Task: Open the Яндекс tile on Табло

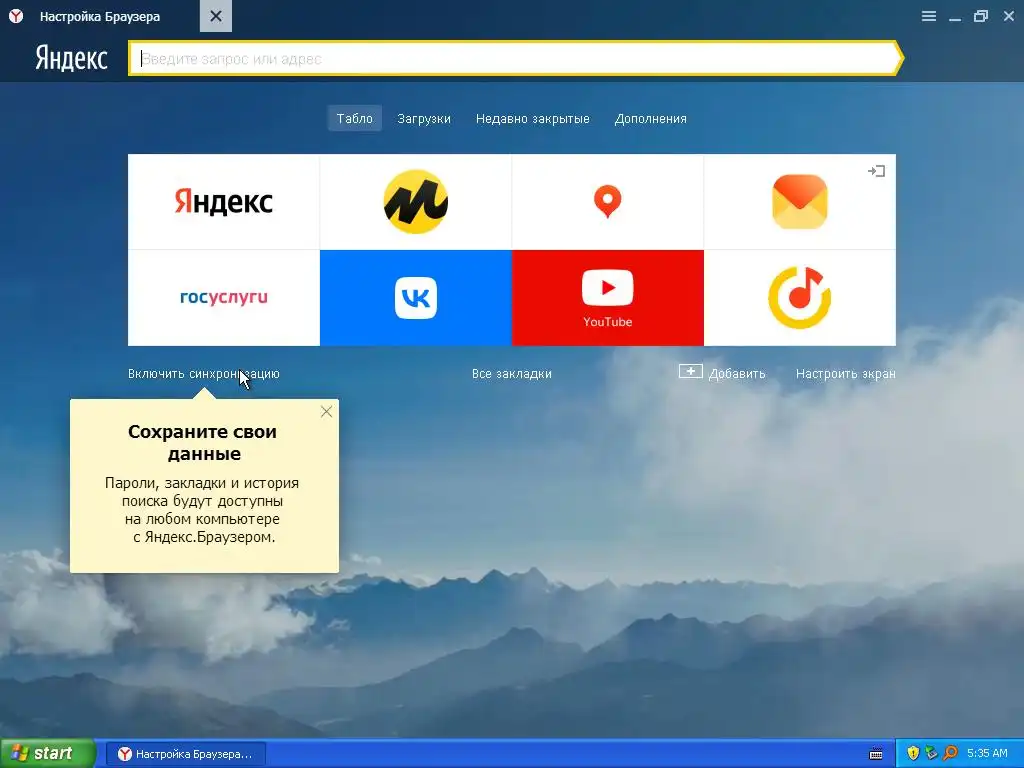Action: (223, 202)
